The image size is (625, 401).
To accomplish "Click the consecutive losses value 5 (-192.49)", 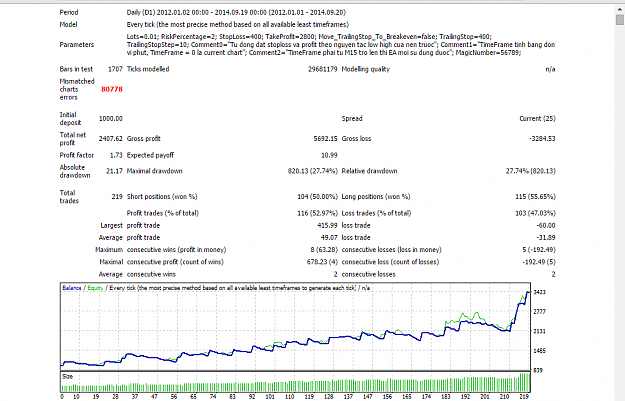I will (539, 250).
